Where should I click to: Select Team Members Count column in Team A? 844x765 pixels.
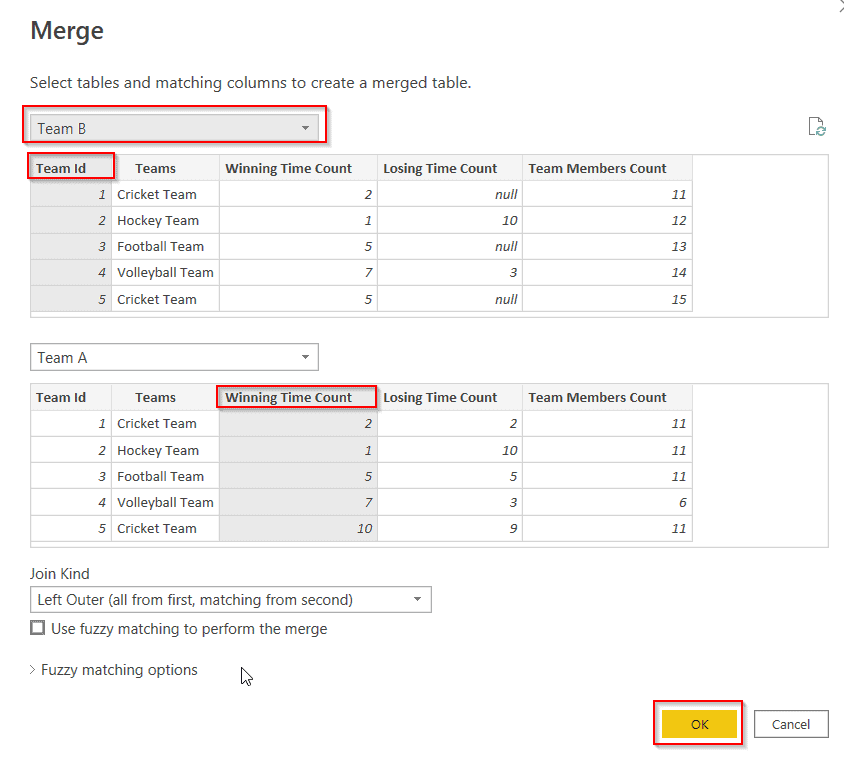(600, 397)
